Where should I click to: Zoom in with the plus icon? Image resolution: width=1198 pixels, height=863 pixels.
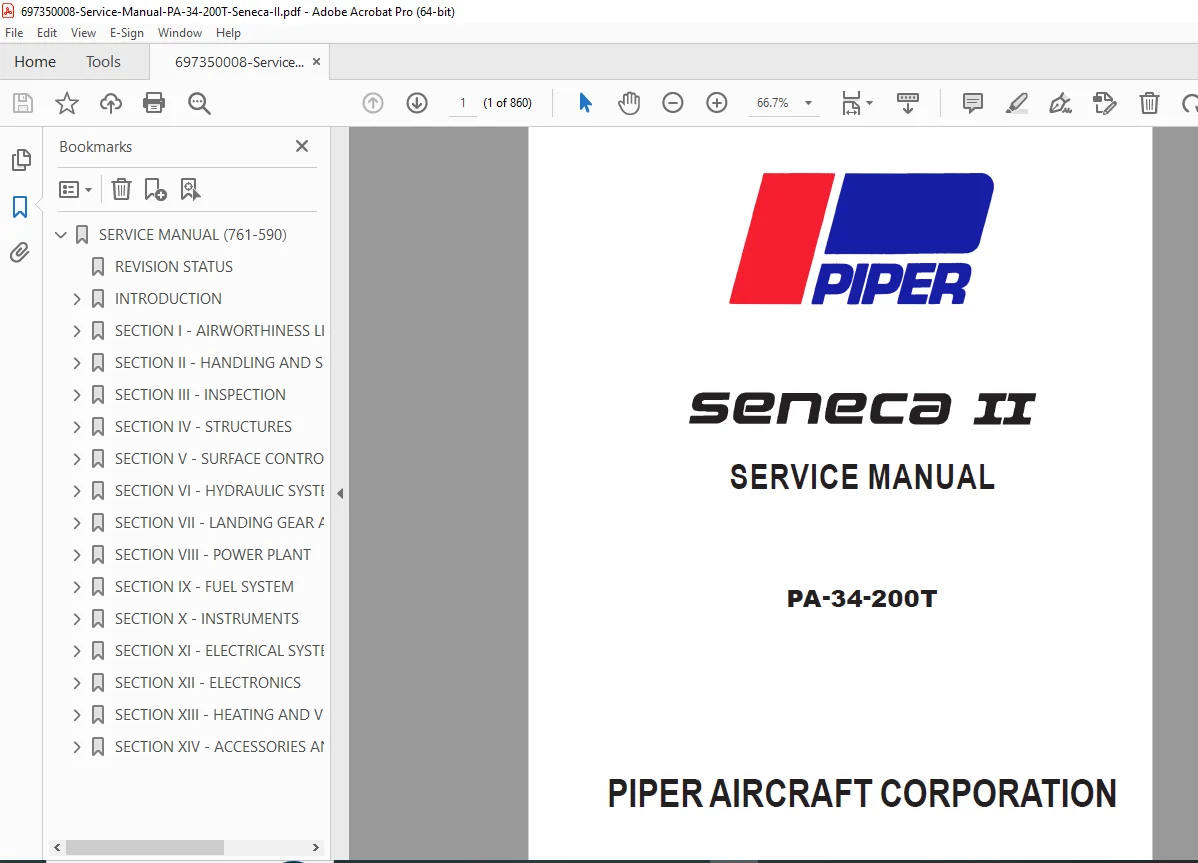[x=717, y=103]
